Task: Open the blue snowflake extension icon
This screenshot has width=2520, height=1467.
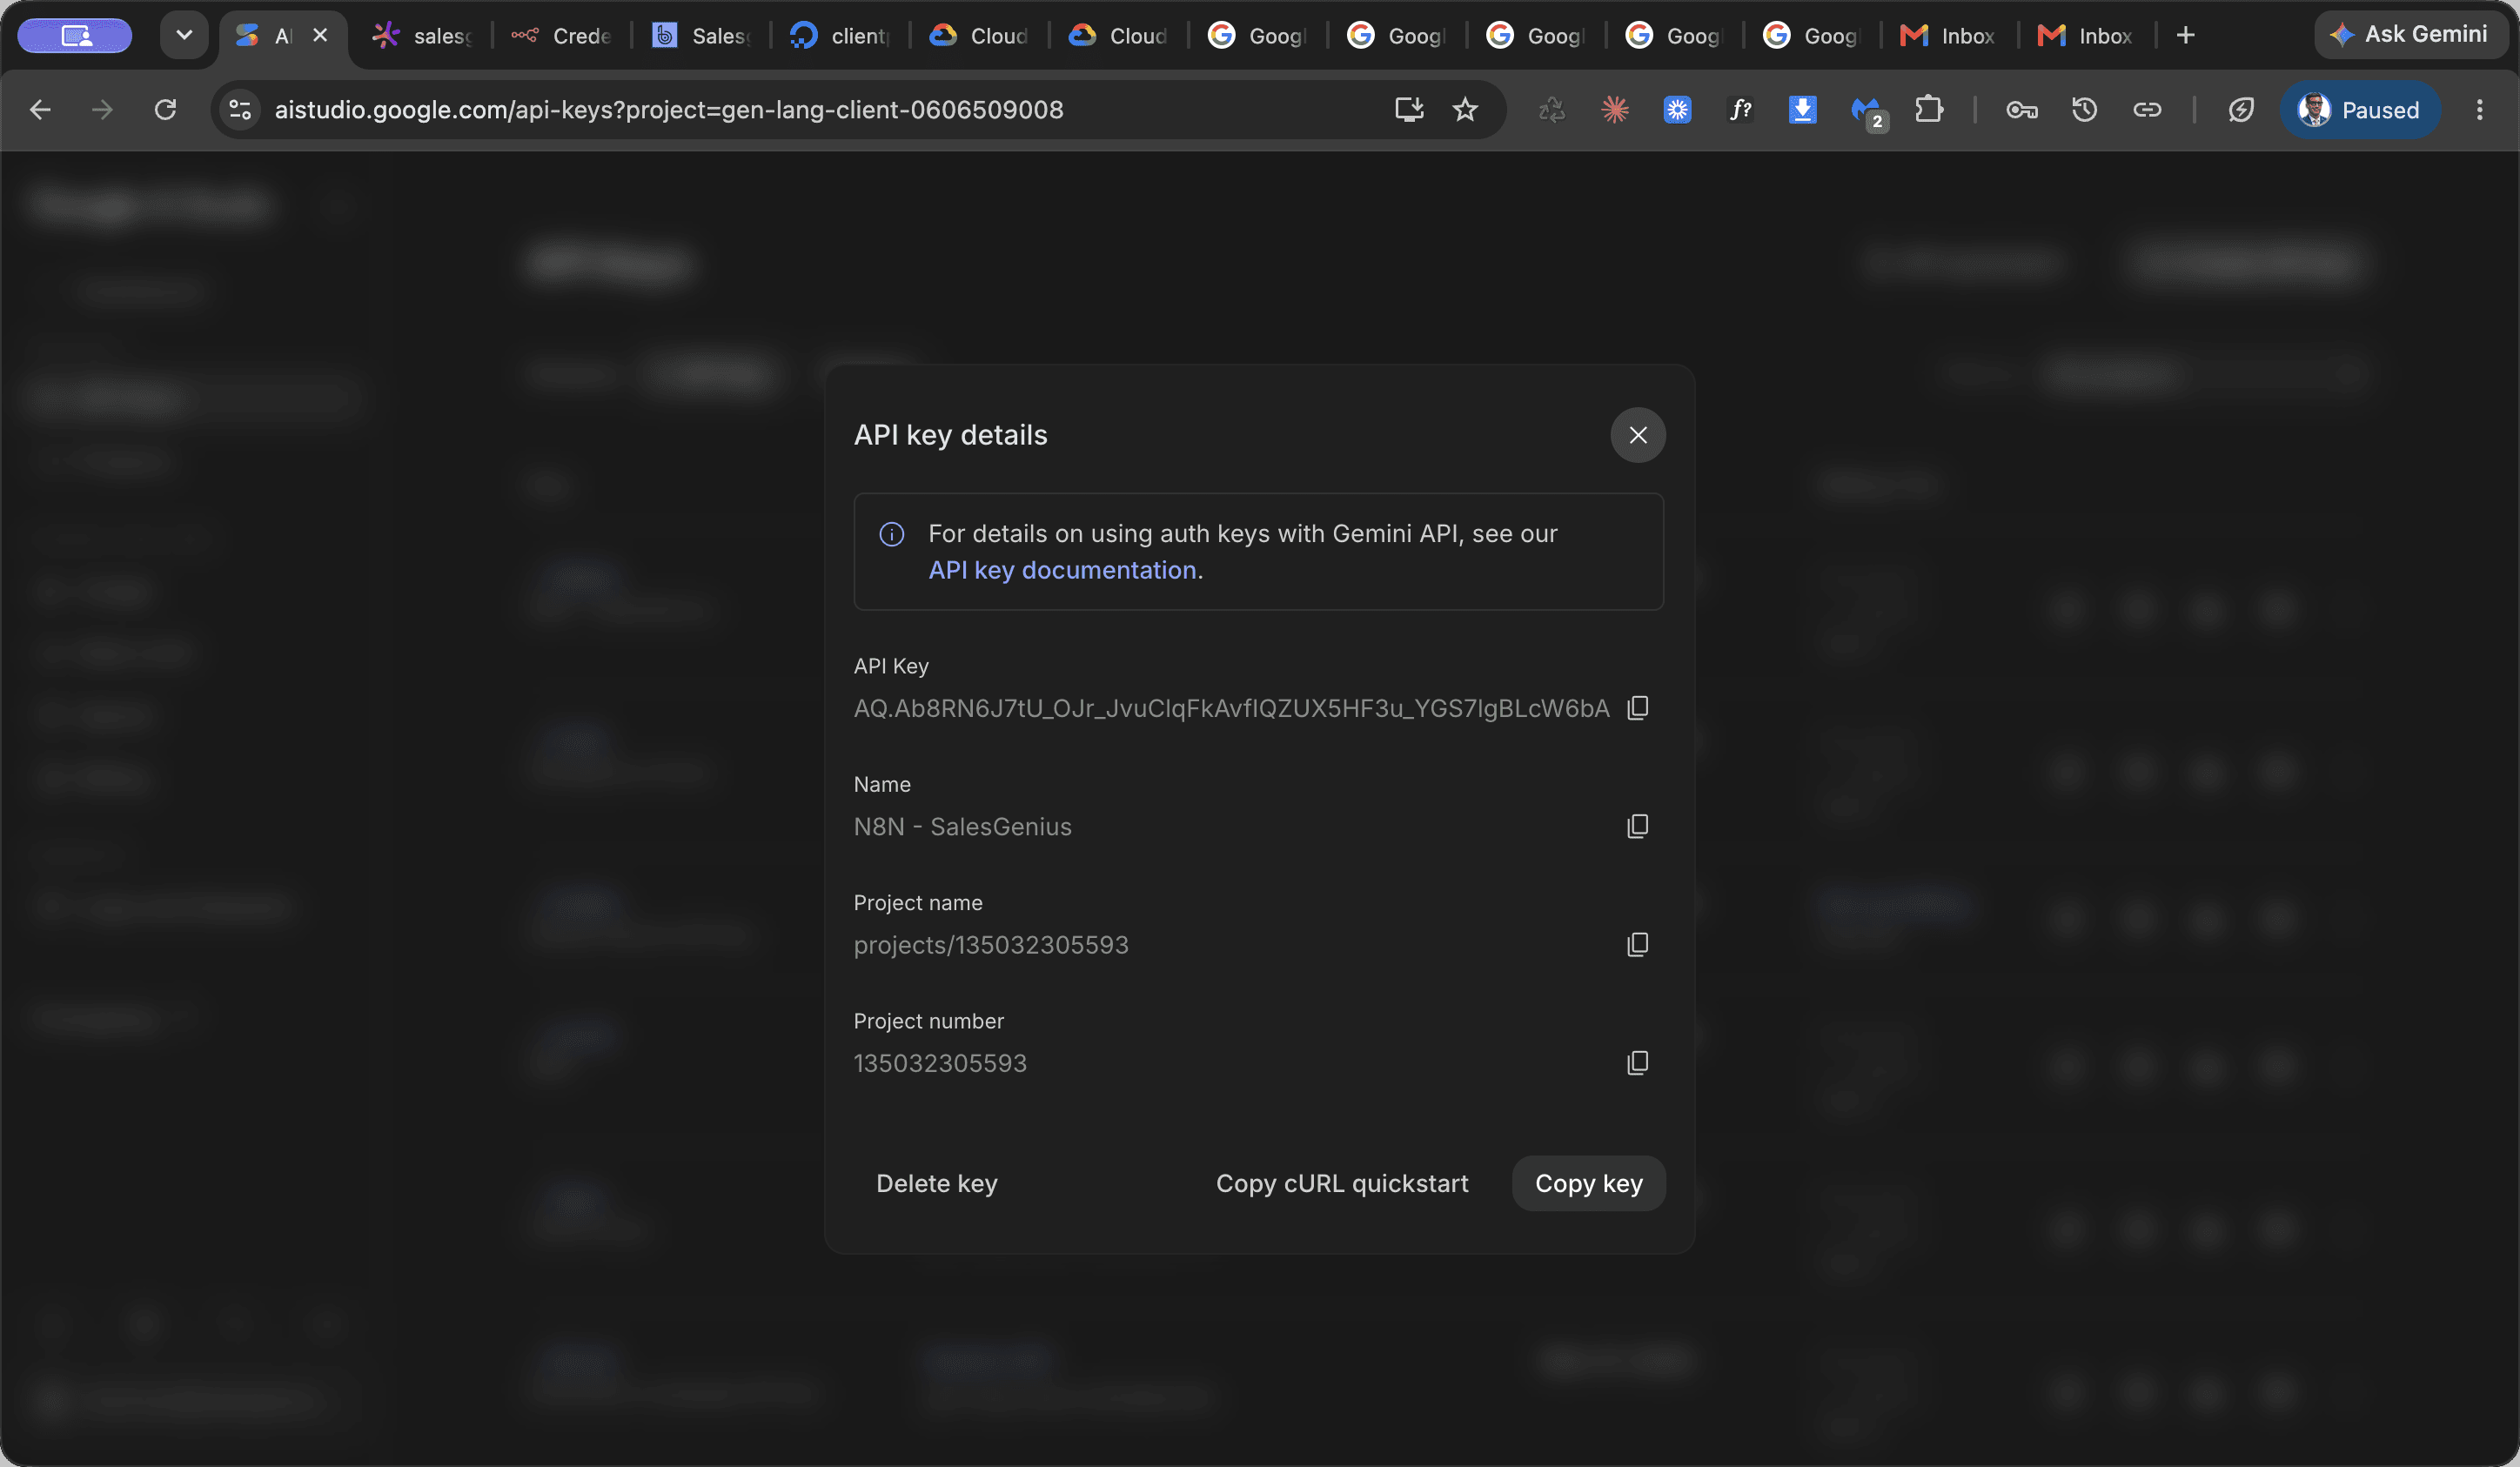Action: (1677, 110)
